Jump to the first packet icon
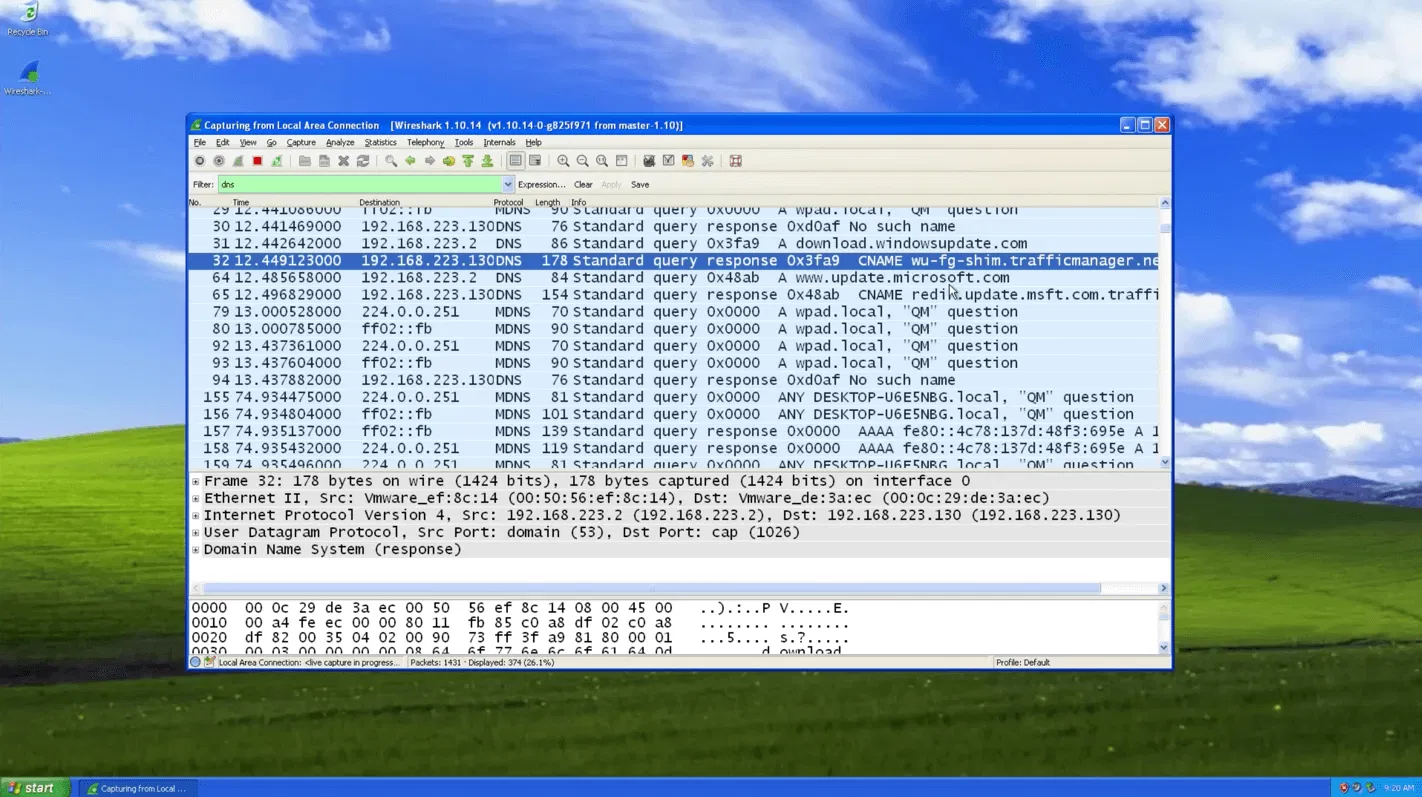The image size is (1422, 797). (468, 161)
